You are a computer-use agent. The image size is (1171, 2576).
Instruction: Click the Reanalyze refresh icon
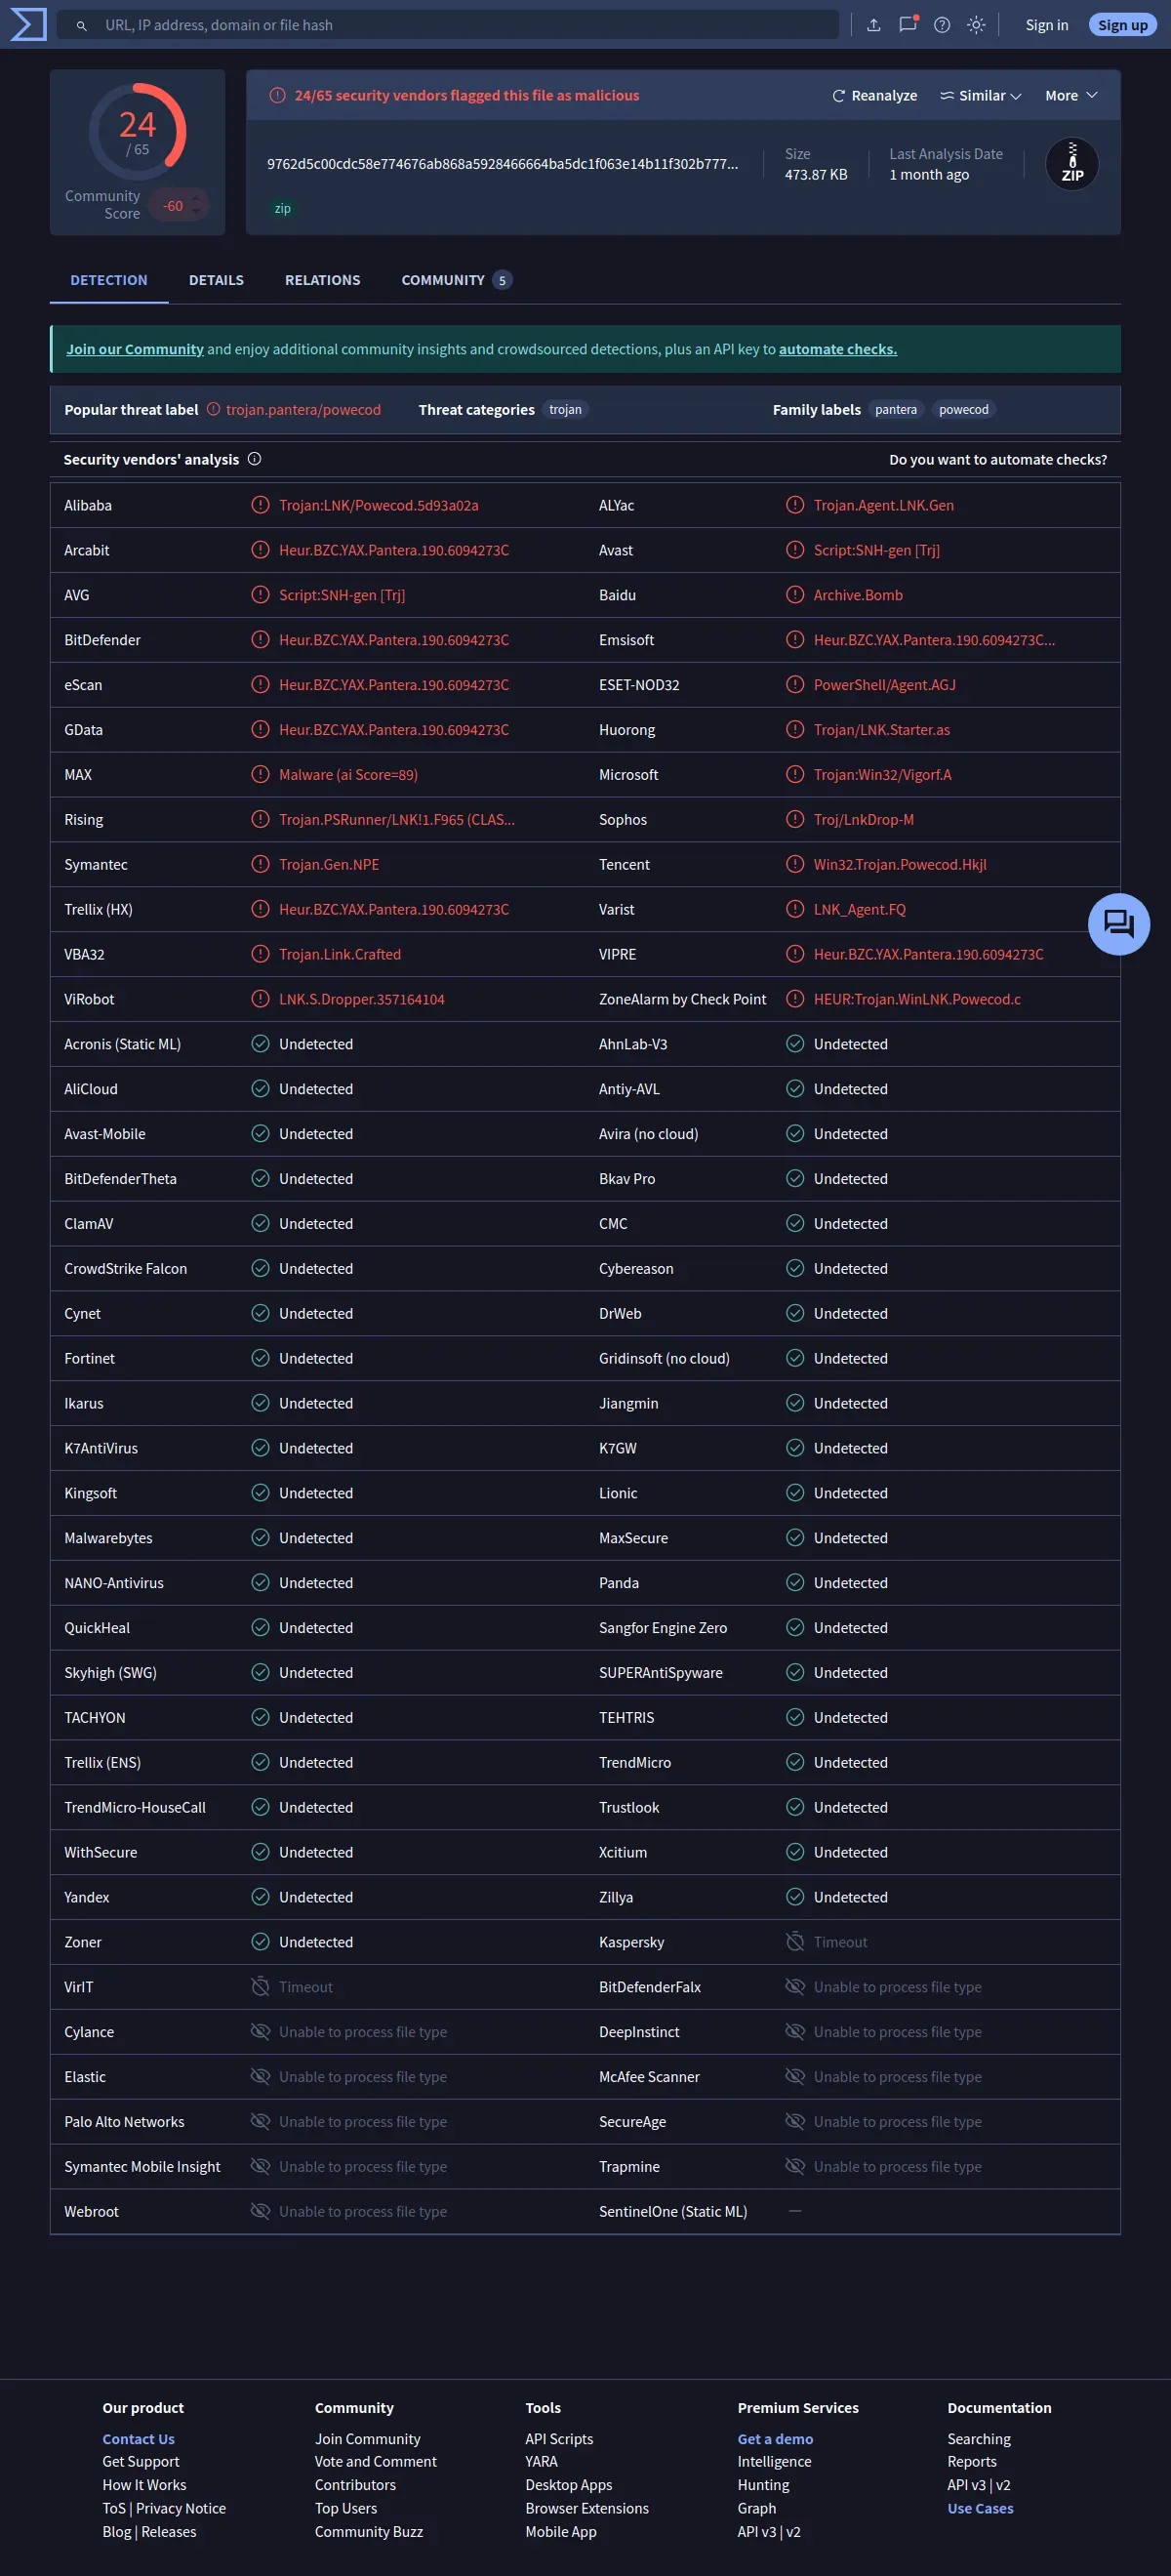pos(838,96)
